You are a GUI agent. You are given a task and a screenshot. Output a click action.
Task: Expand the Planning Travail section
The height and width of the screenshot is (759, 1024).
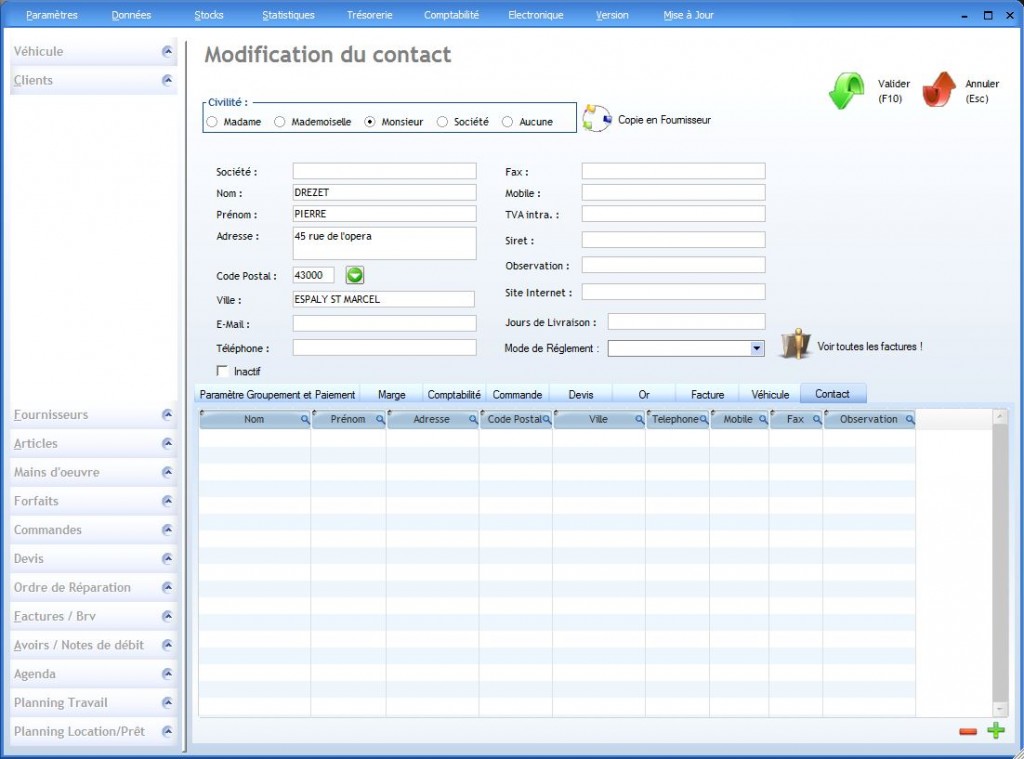(x=167, y=702)
